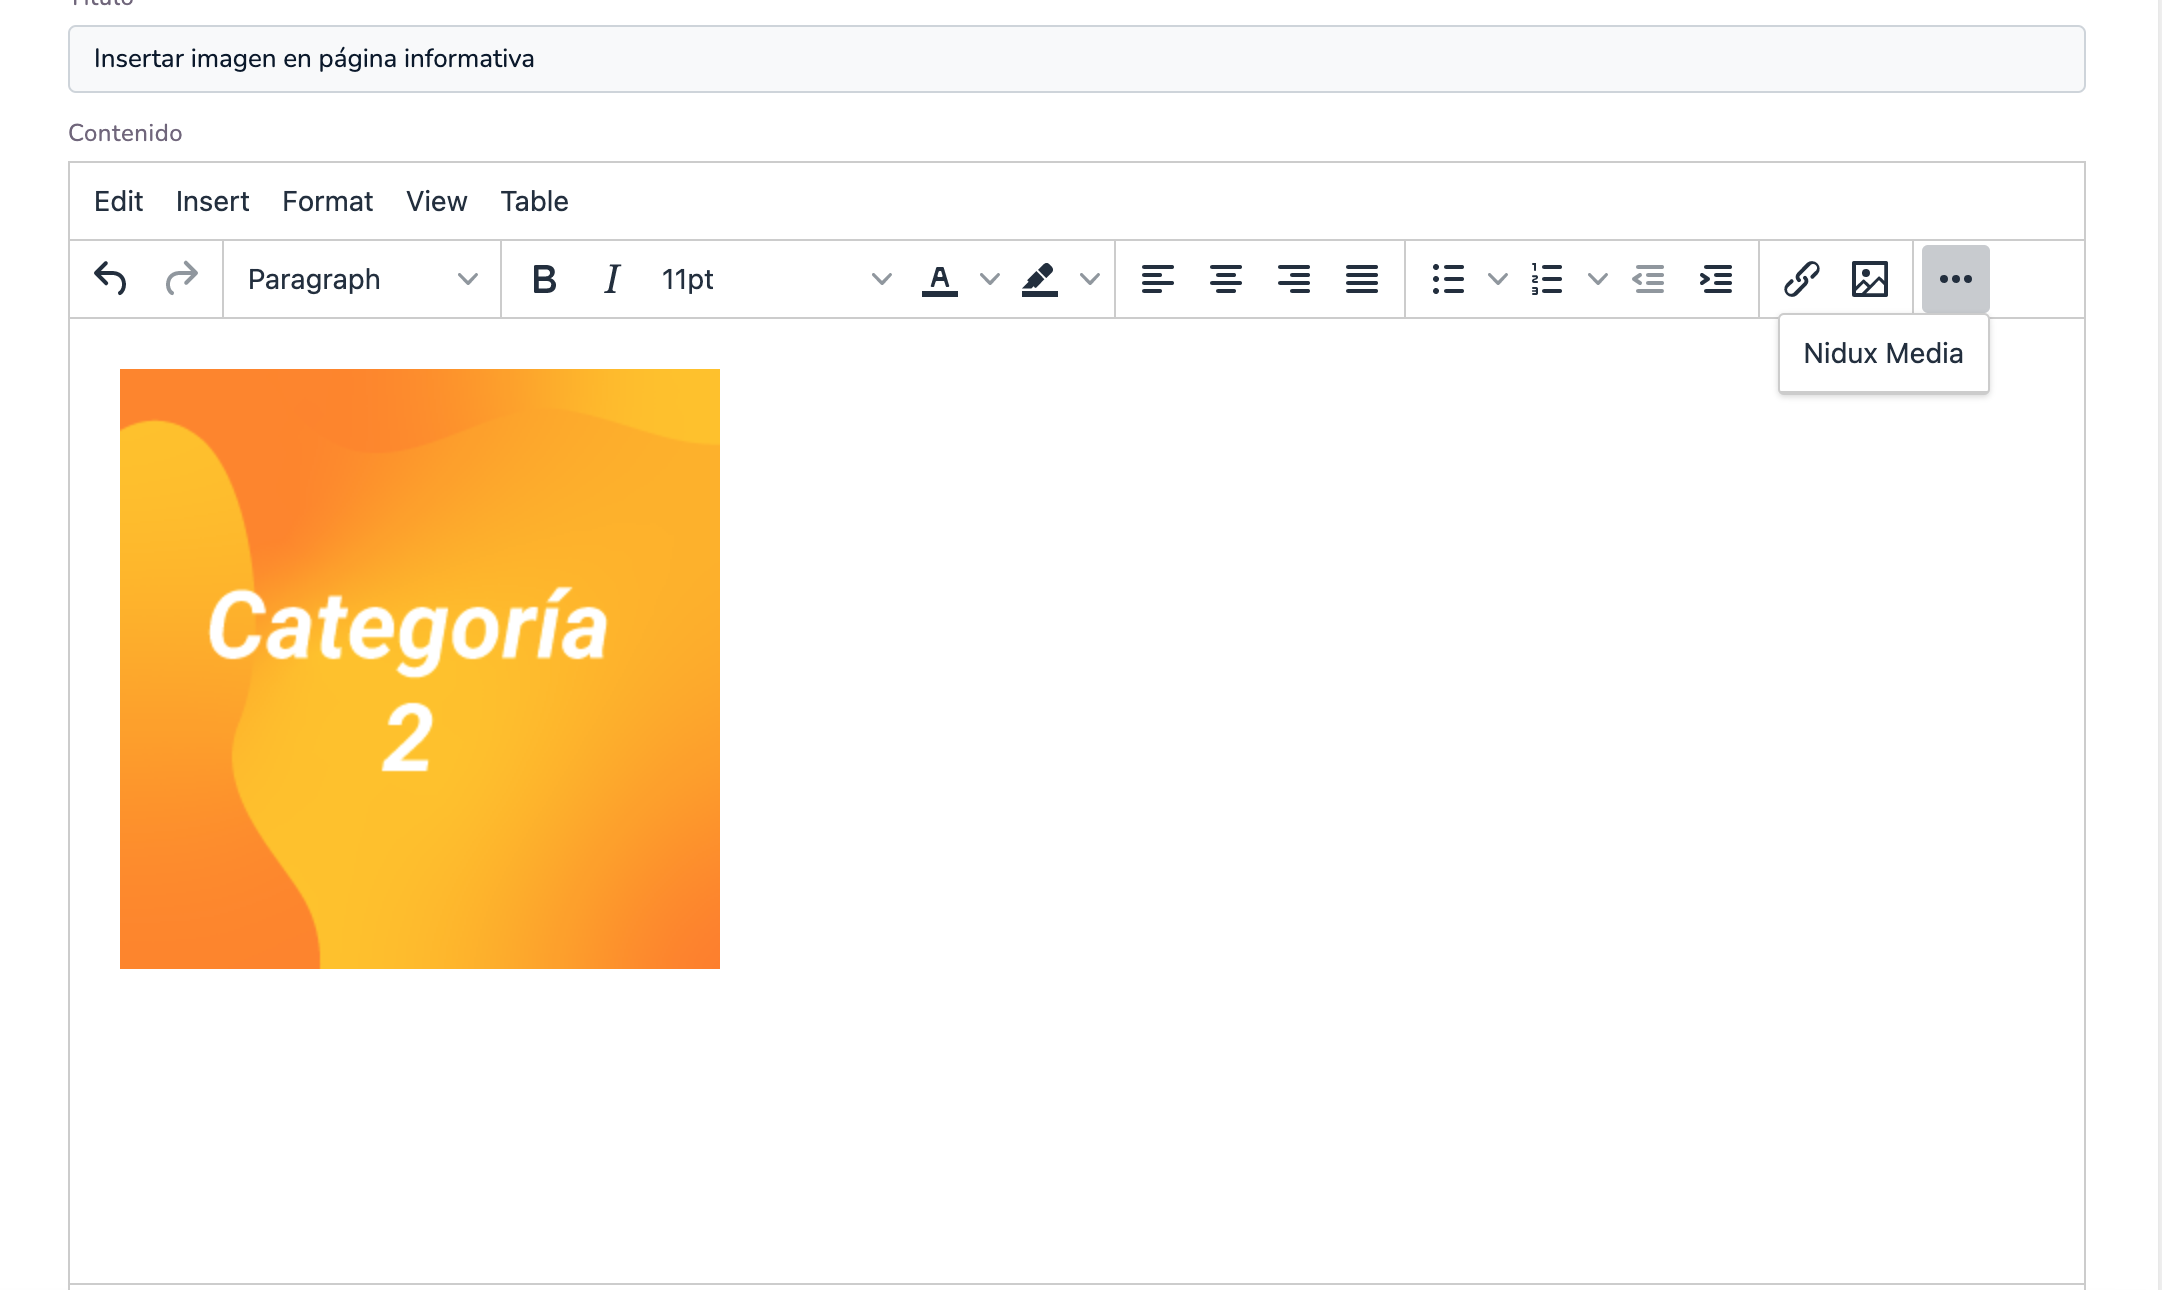Justify the text alignment
This screenshot has height=1290, width=2162.
coord(1361,279)
